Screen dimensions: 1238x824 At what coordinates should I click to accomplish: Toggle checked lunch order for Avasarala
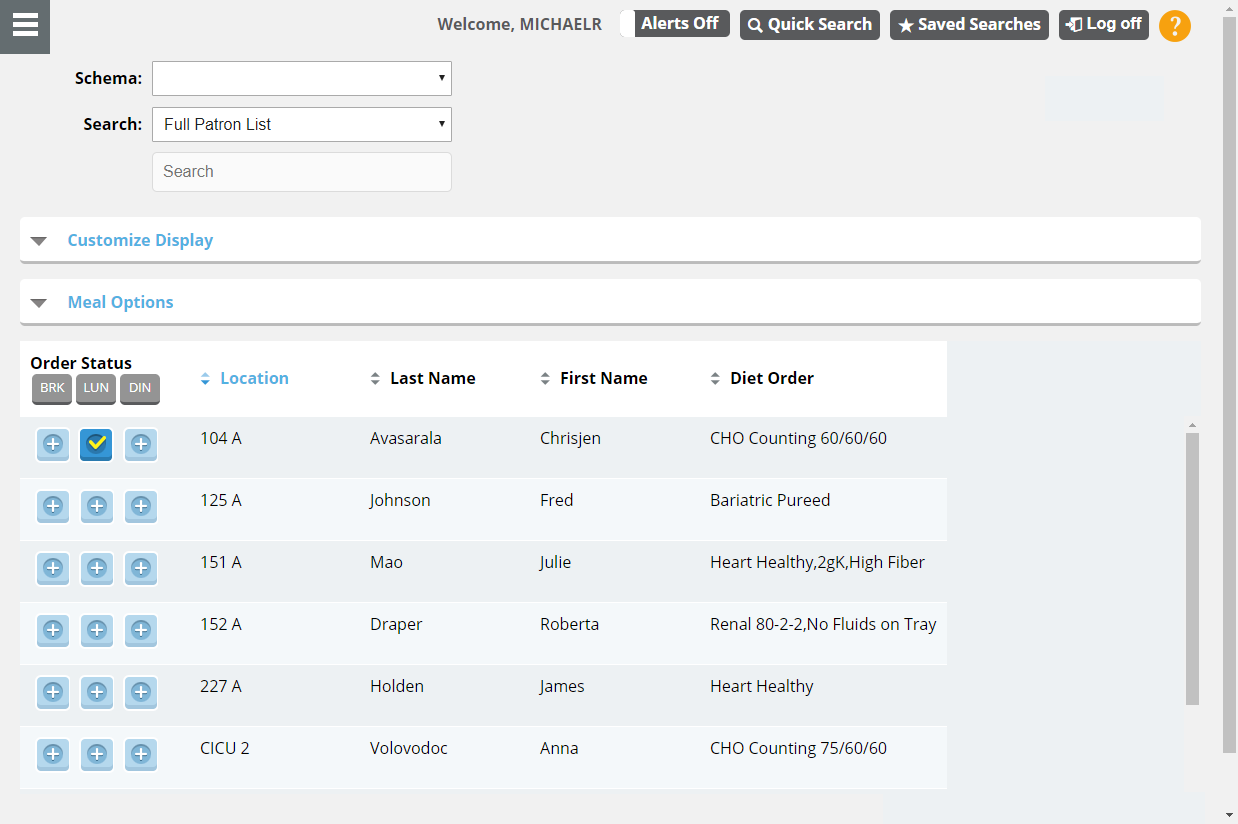click(97, 444)
